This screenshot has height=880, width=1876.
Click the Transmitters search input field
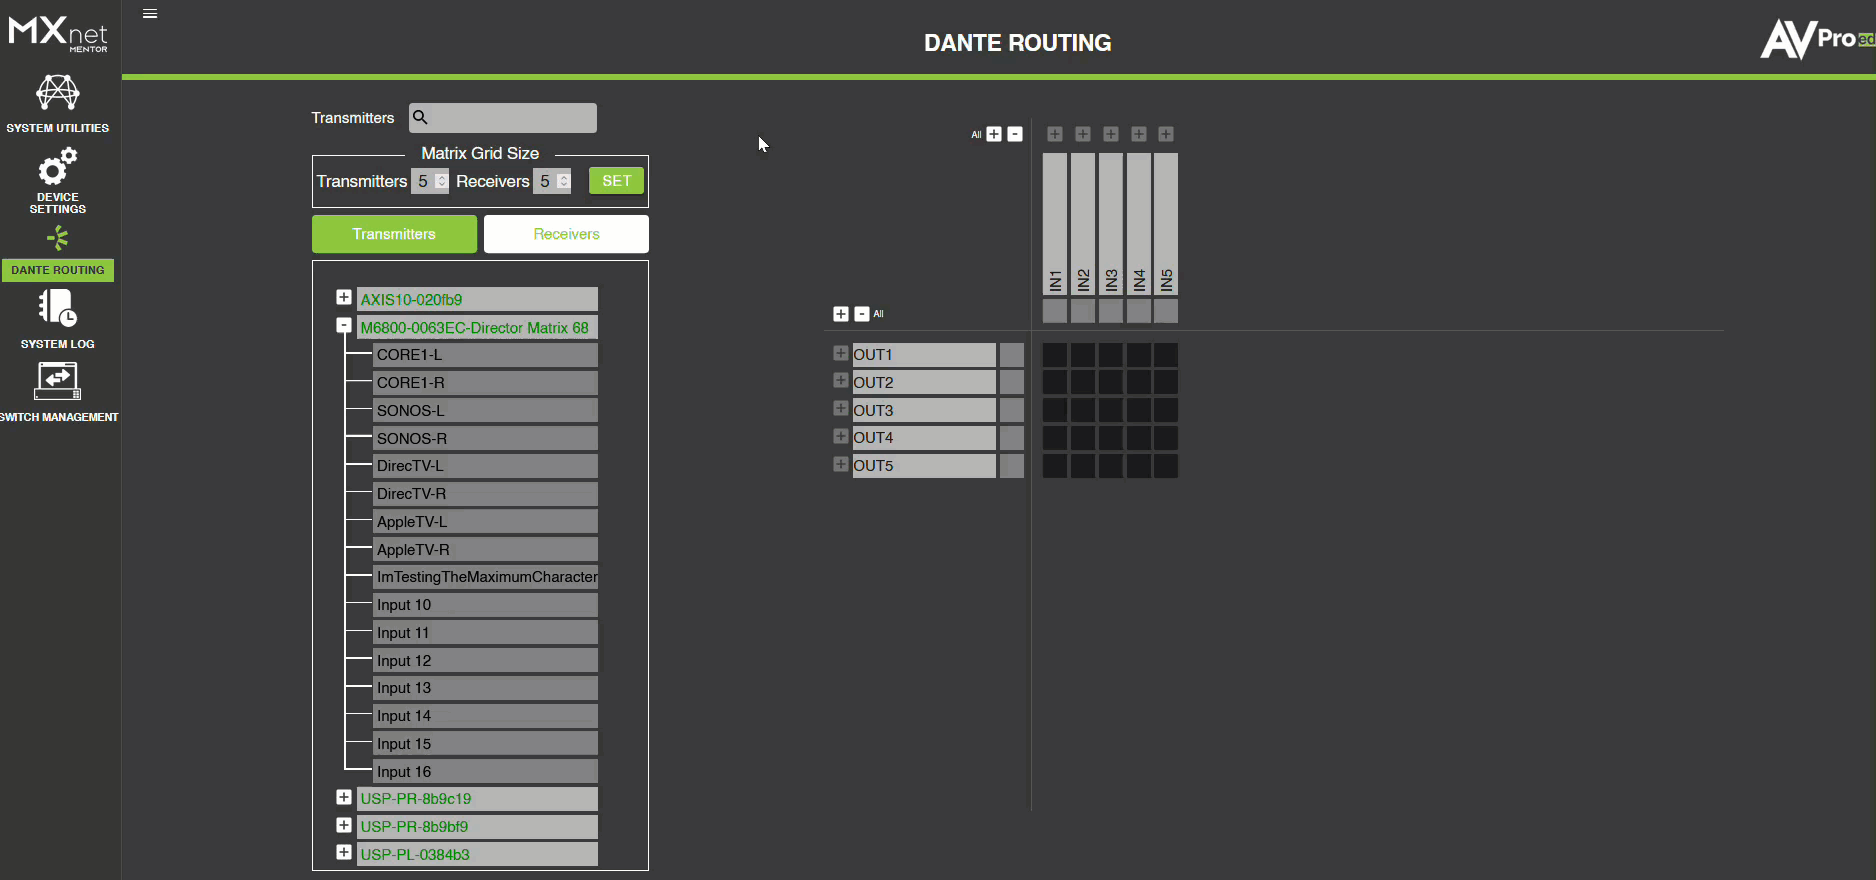[512, 118]
